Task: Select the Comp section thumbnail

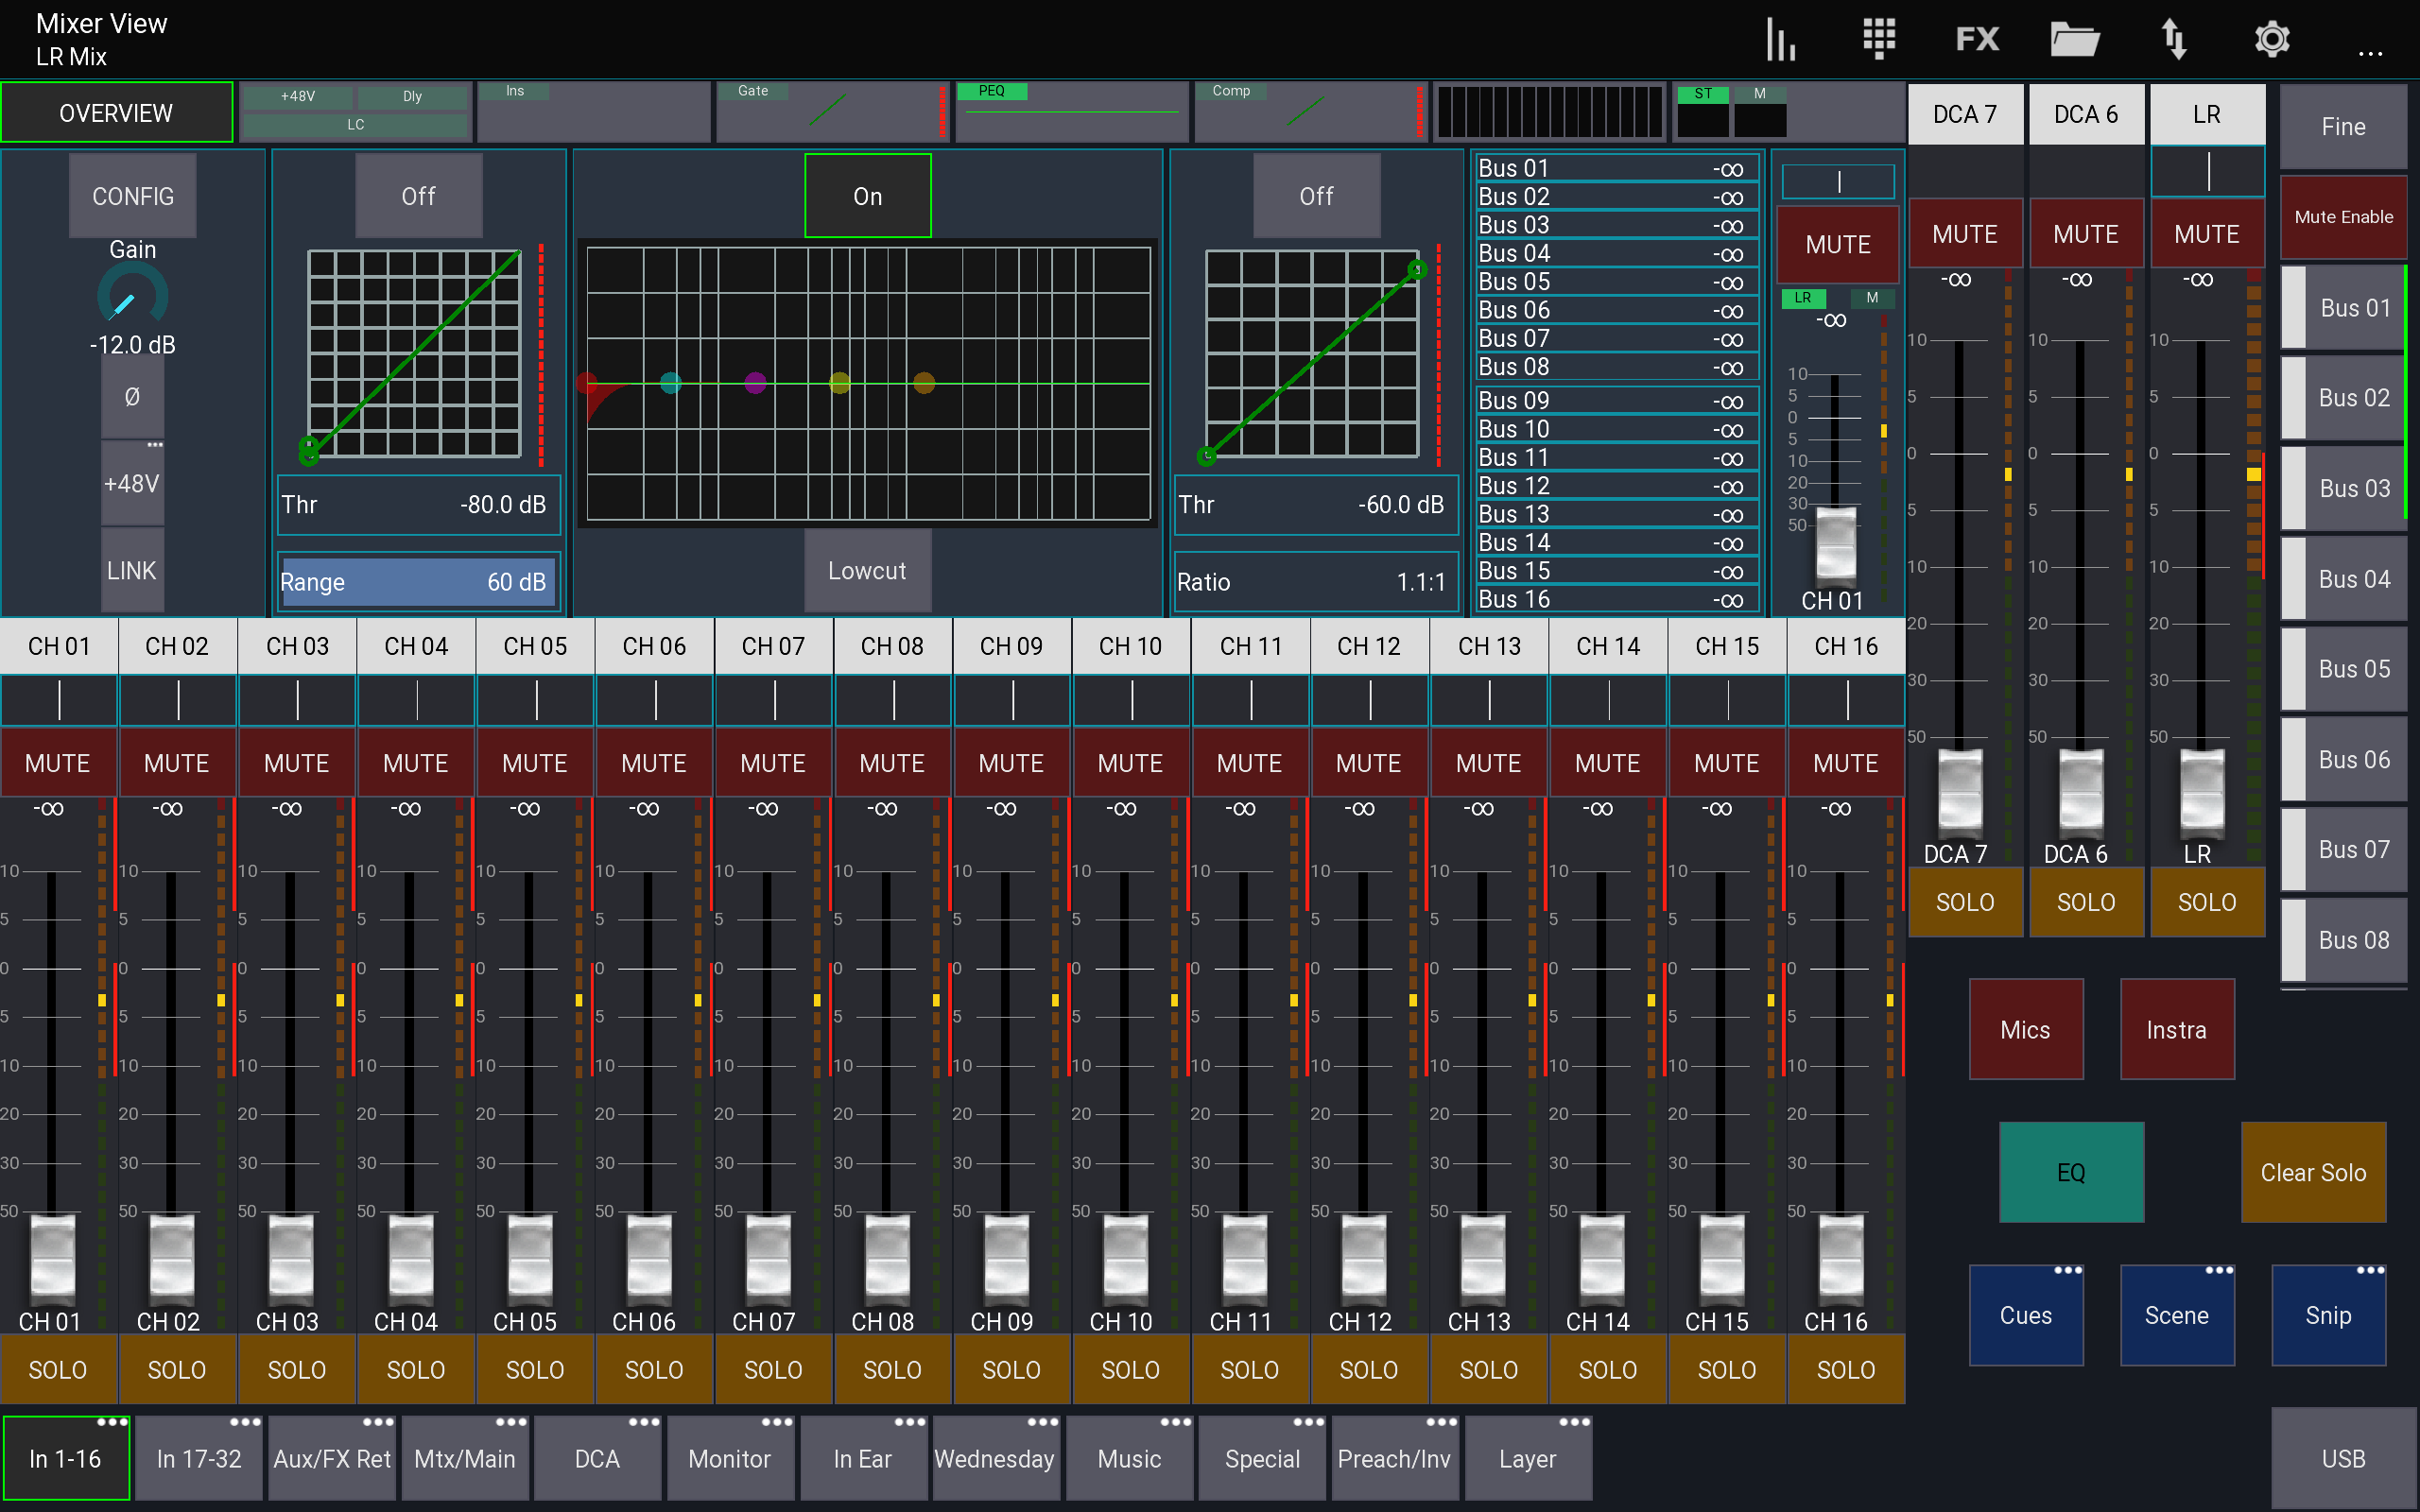Action: tap(1310, 112)
